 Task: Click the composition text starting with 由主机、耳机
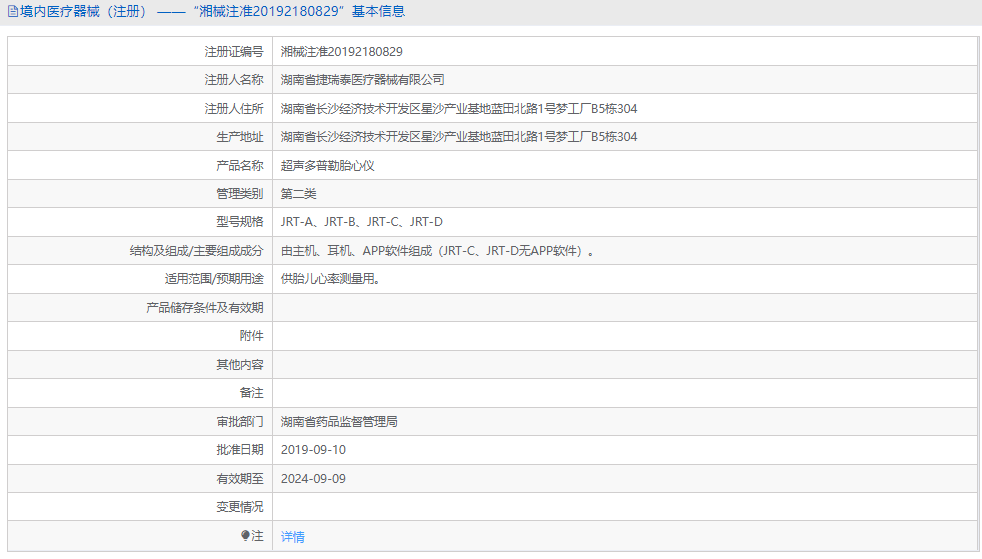point(437,250)
